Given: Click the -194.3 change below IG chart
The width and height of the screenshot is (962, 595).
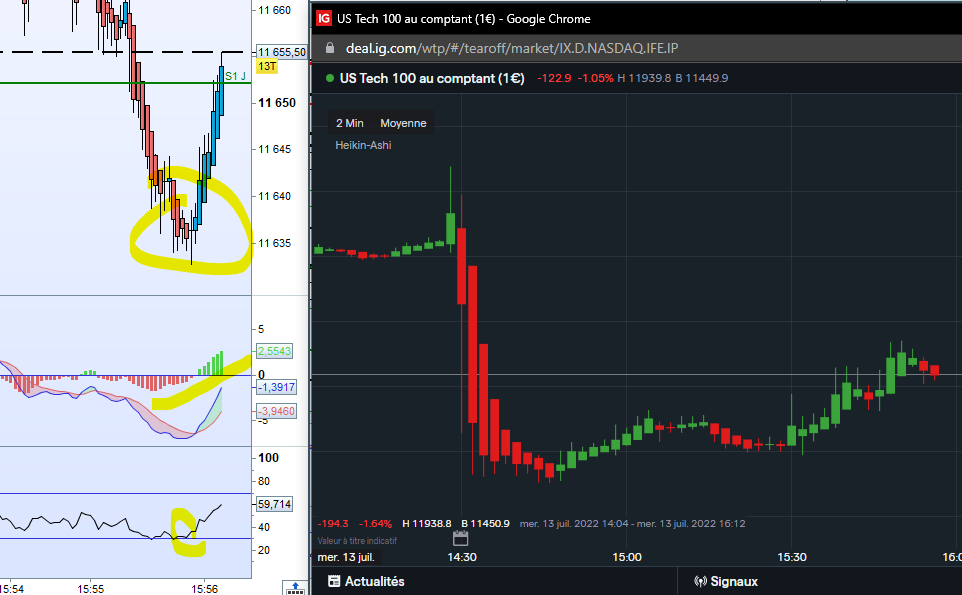Looking at the screenshot, I should click(333, 524).
